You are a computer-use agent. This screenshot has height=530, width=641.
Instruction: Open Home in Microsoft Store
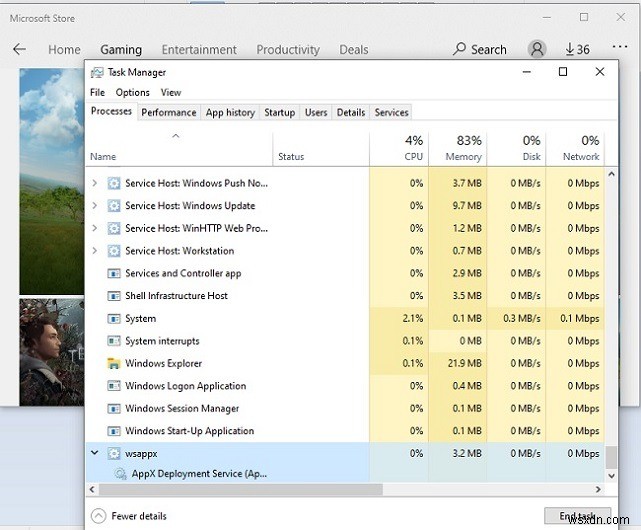[64, 50]
